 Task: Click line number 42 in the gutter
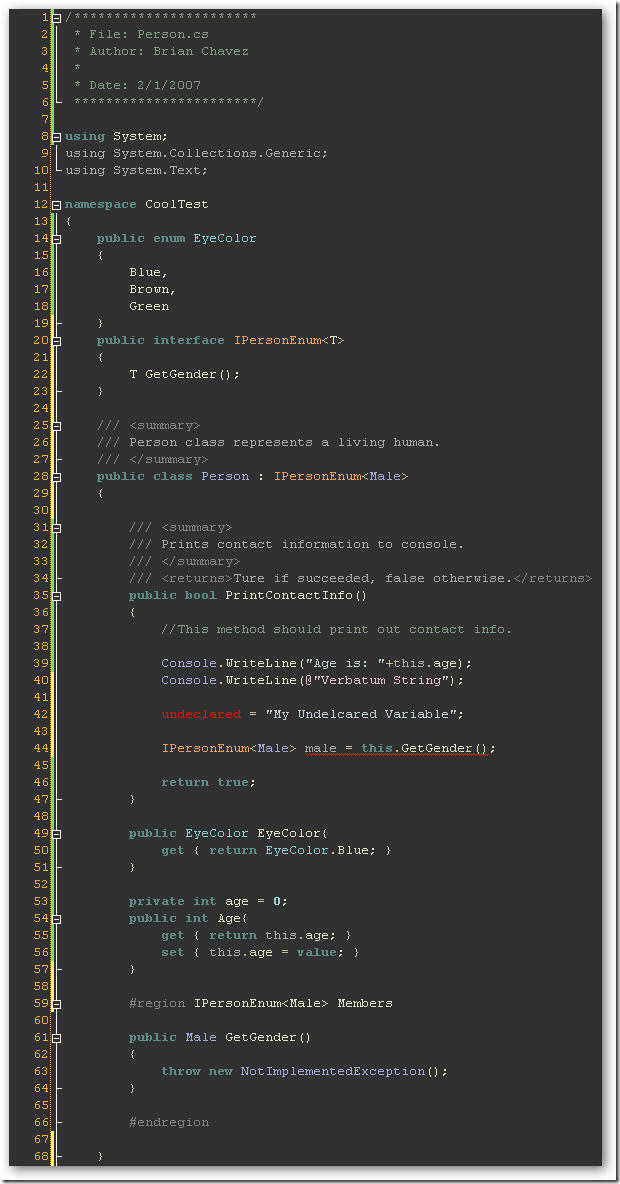tap(41, 714)
